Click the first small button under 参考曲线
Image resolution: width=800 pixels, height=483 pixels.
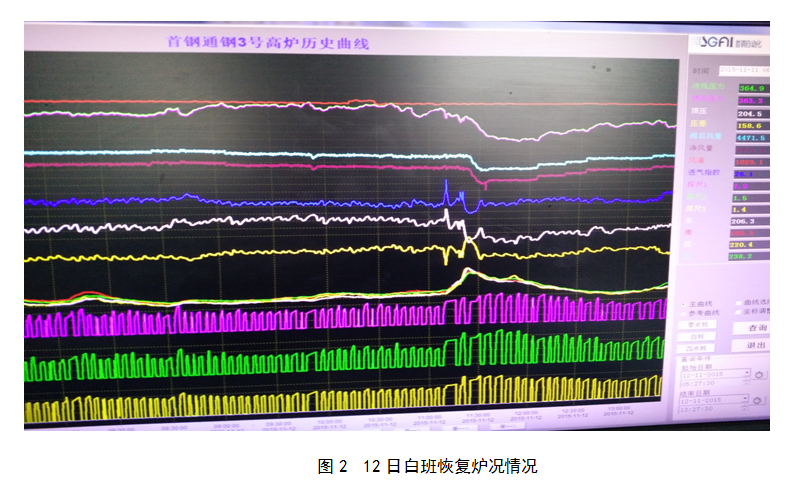pyautogui.click(x=698, y=325)
